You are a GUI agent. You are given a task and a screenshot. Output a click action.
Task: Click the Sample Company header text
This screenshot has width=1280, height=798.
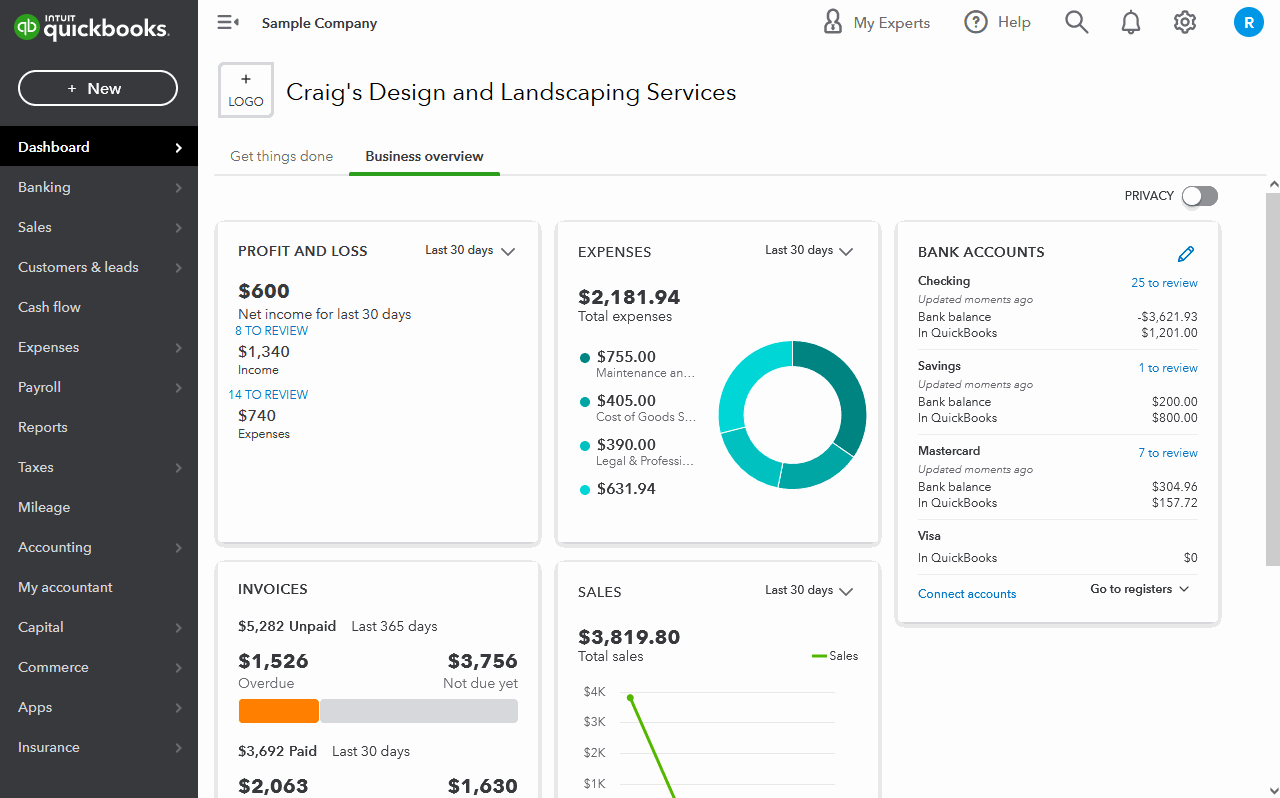319,23
